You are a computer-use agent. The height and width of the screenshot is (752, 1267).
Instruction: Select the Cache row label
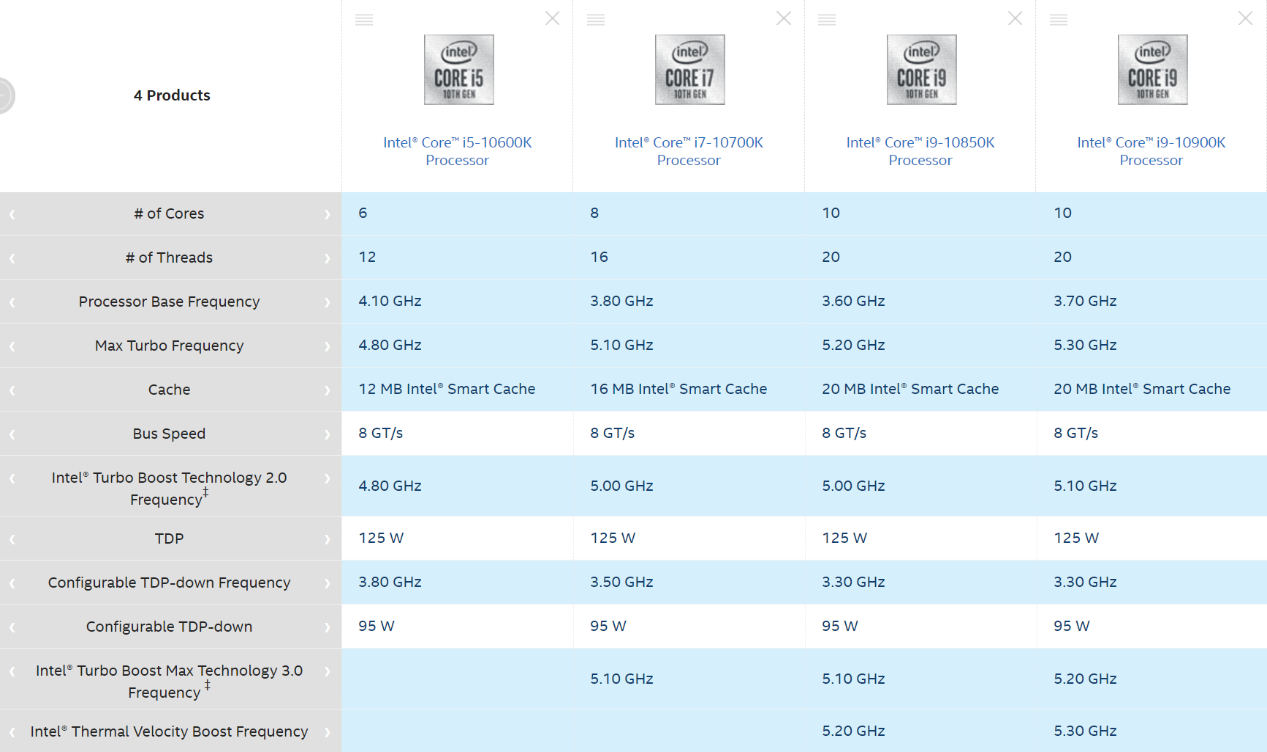click(169, 390)
